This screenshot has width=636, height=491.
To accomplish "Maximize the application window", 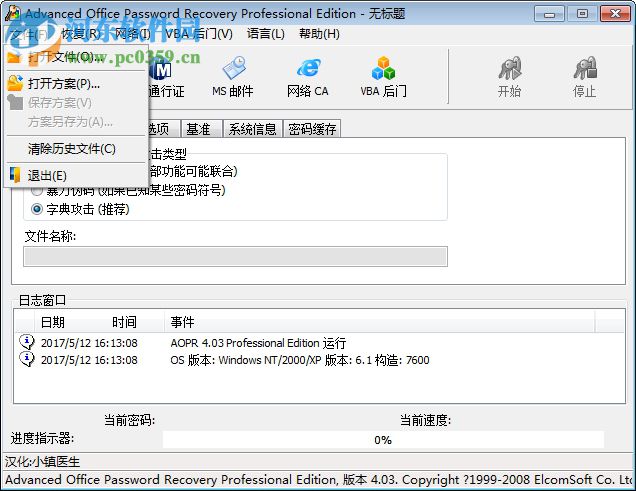I will 582,14.
